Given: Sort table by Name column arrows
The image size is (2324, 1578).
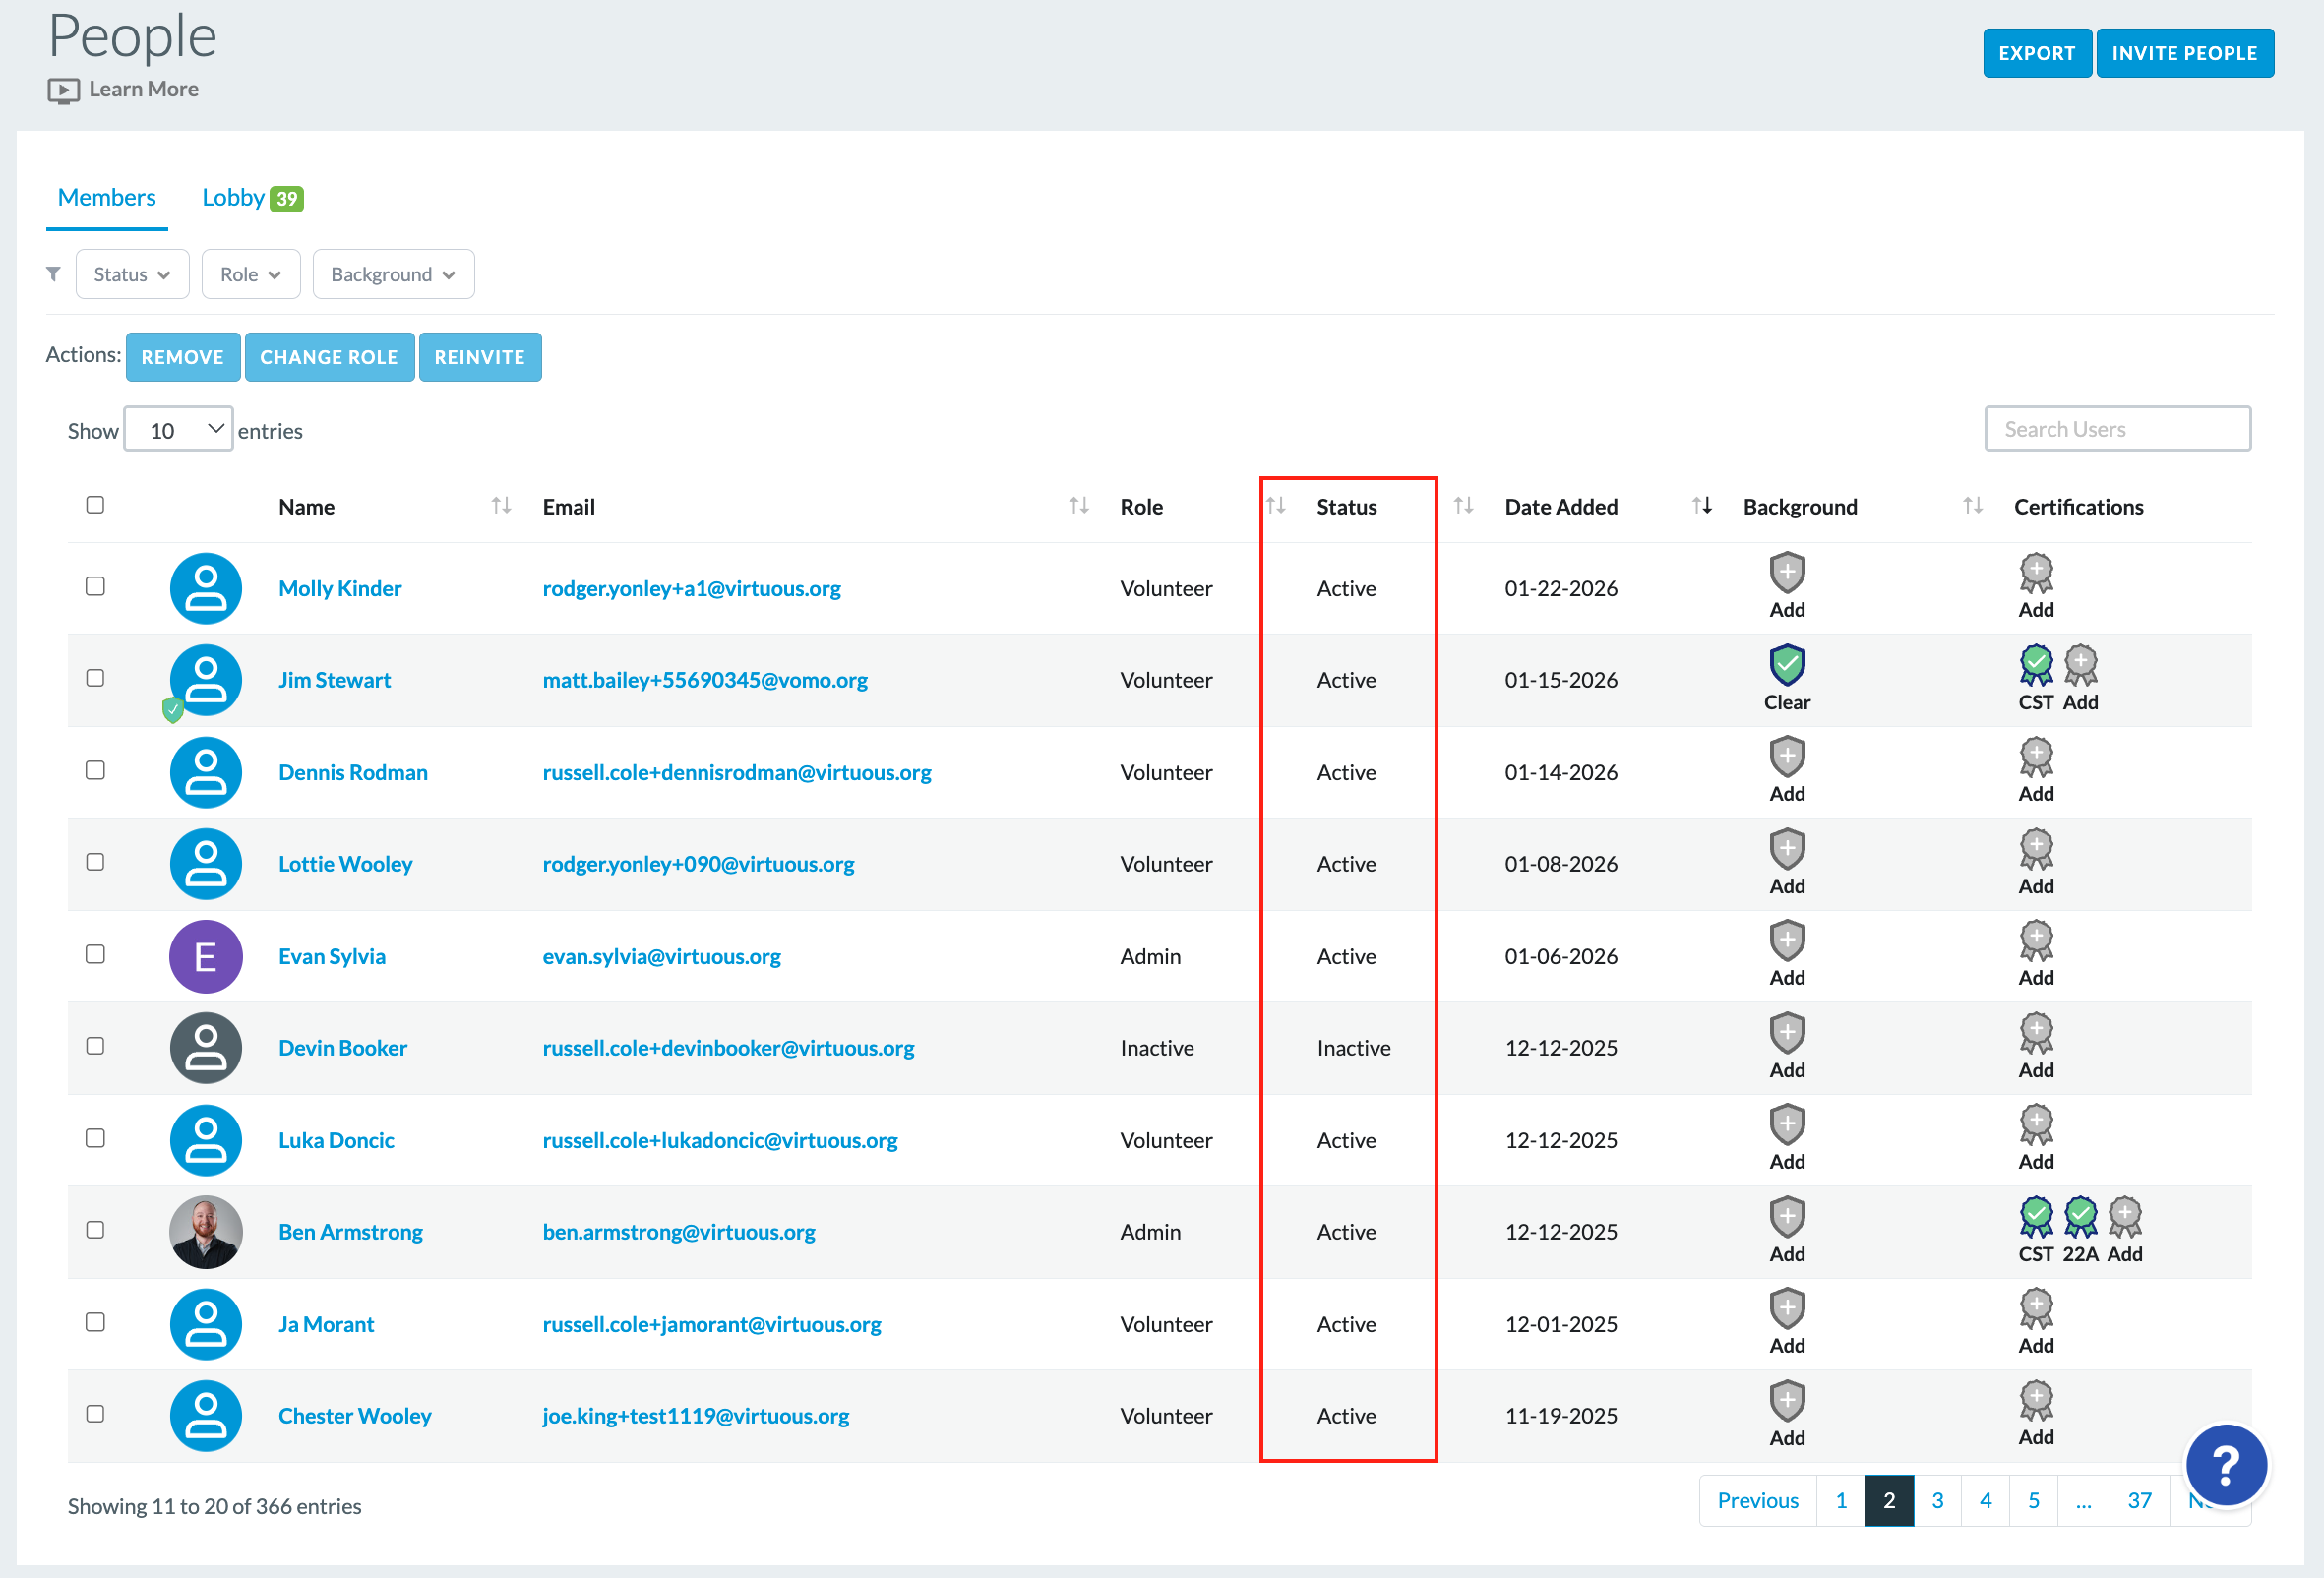Looking at the screenshot, I should [x=501, y=506].
